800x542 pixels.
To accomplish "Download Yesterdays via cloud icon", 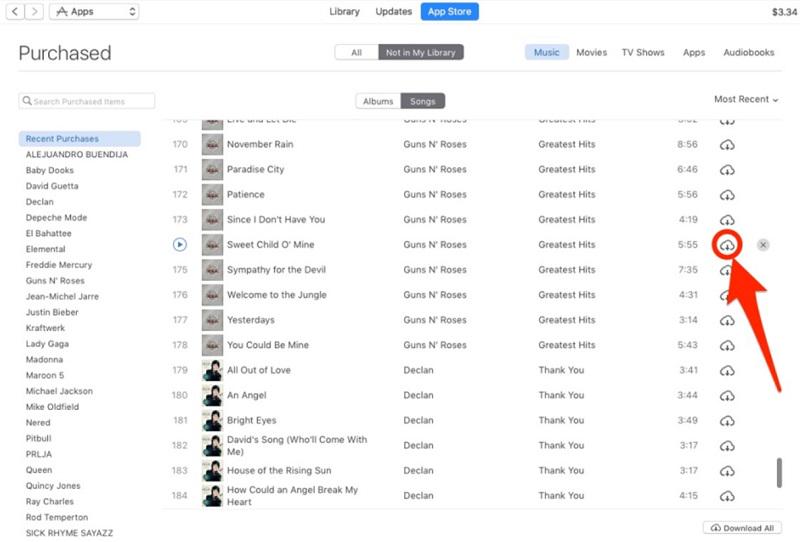I will click(727, 321).
